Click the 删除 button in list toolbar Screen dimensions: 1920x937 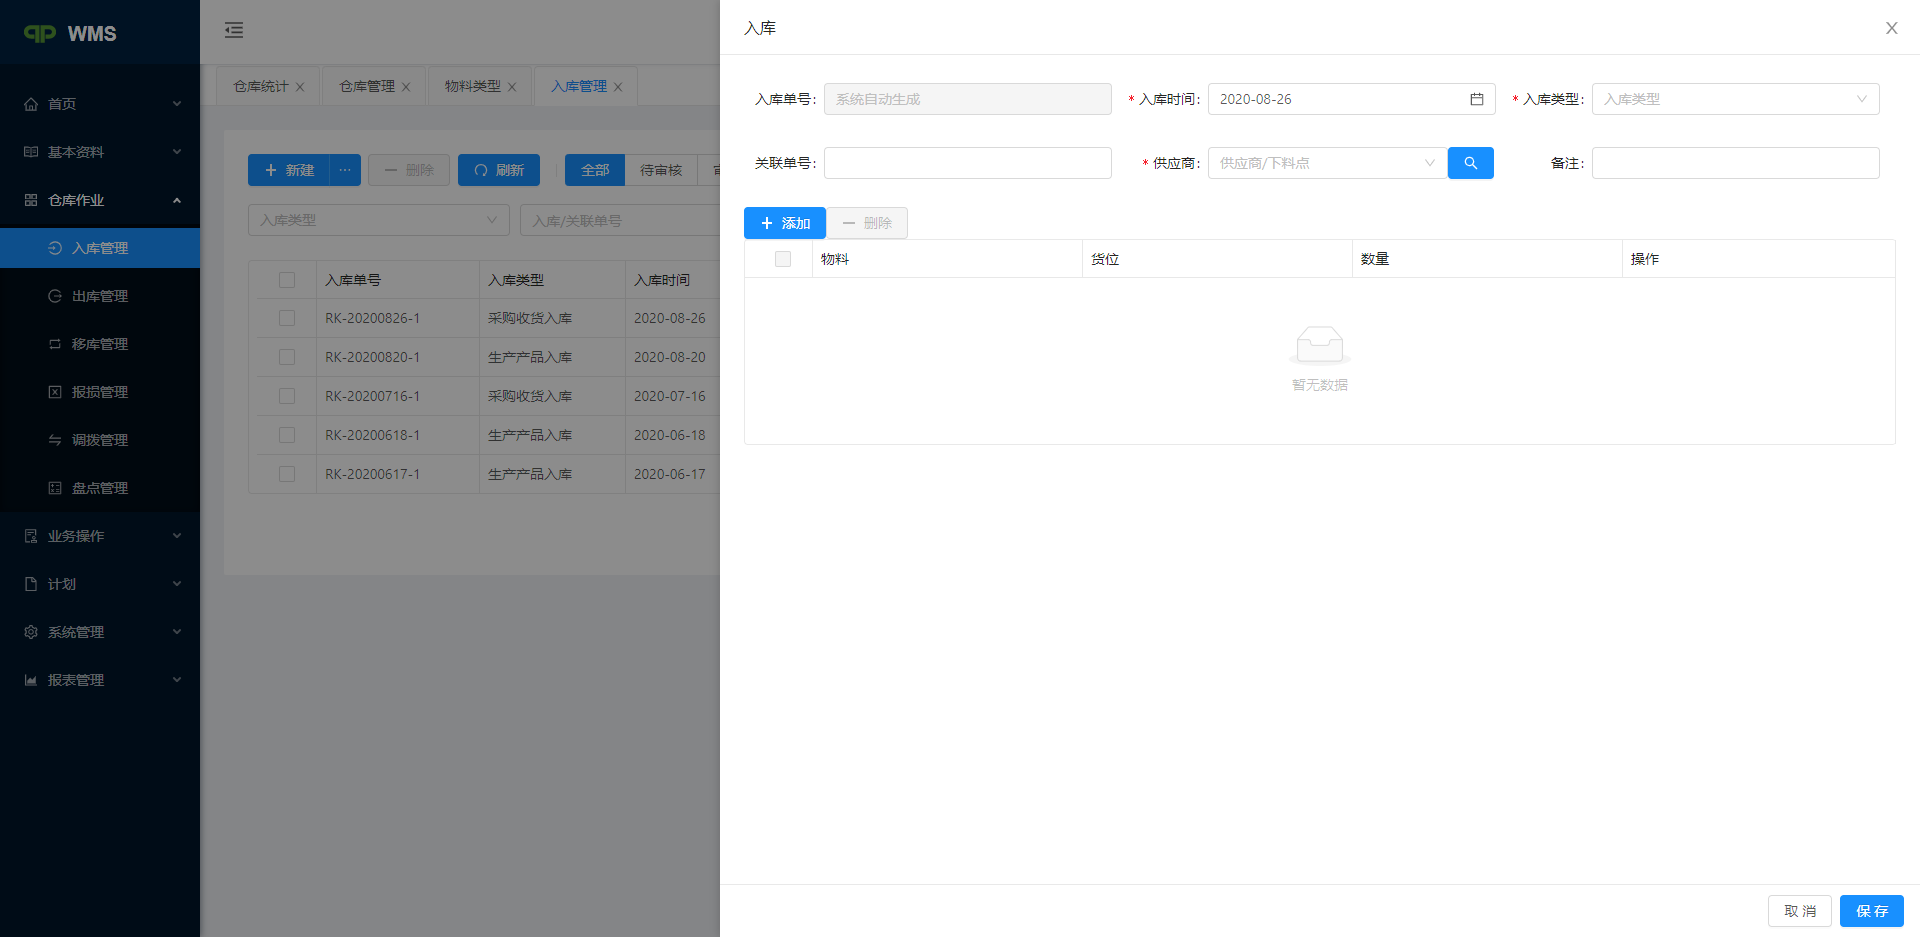tap(409, 170)
